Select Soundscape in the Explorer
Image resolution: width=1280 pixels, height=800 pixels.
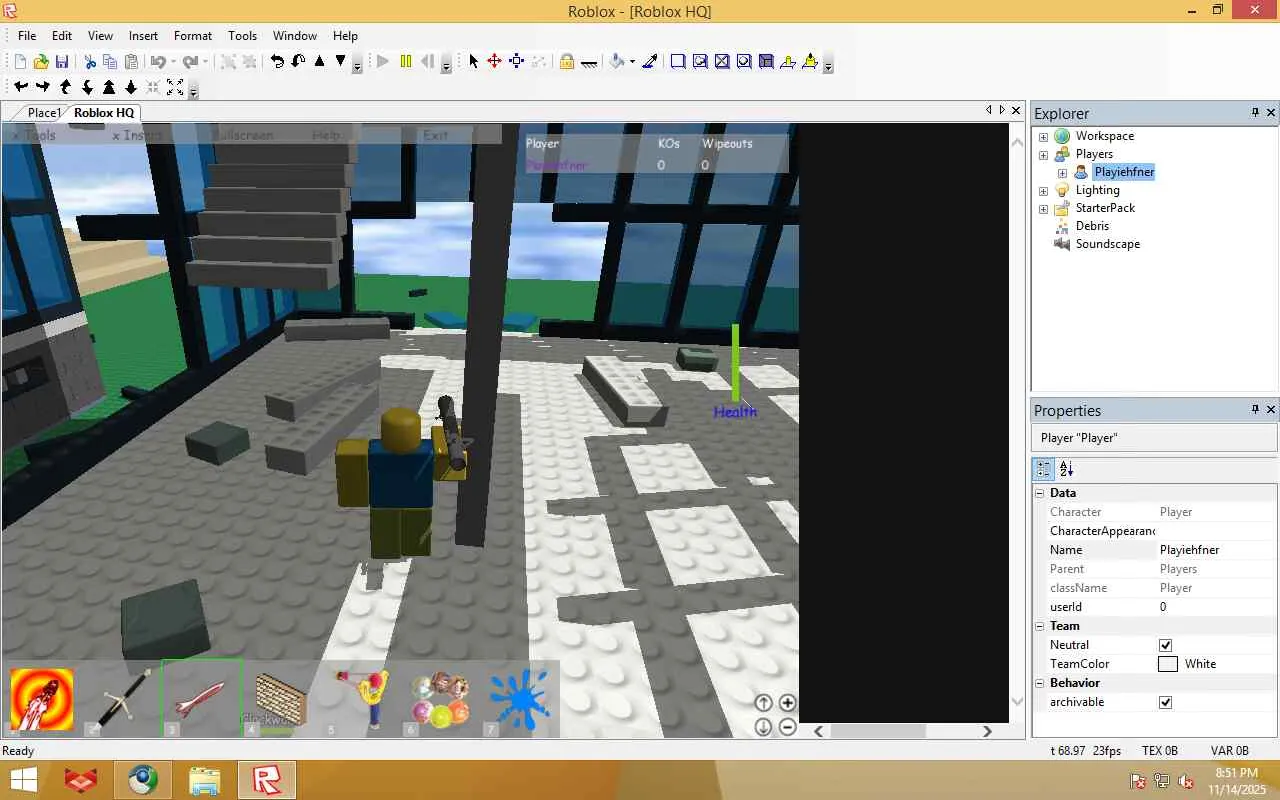pyautogui.click(x=1107, y=244)
